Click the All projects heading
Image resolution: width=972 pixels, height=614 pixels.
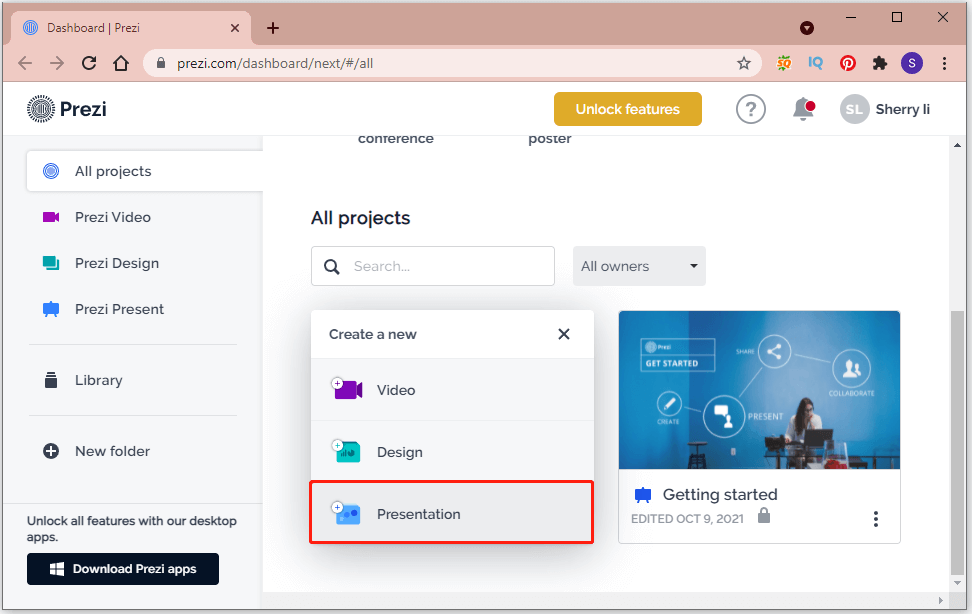tap(360, 218)
